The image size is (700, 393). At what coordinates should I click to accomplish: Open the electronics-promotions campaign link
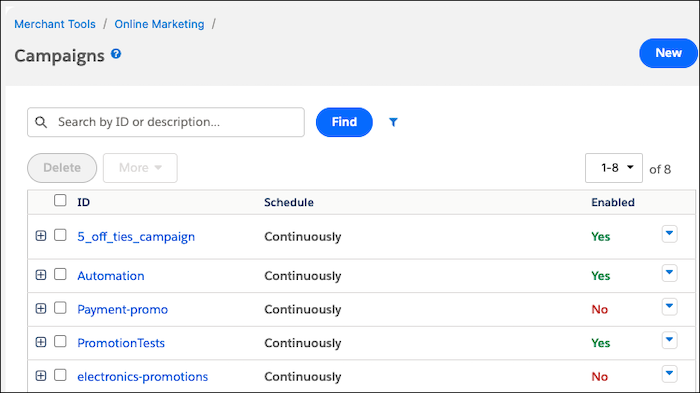[x=143, y=377]
